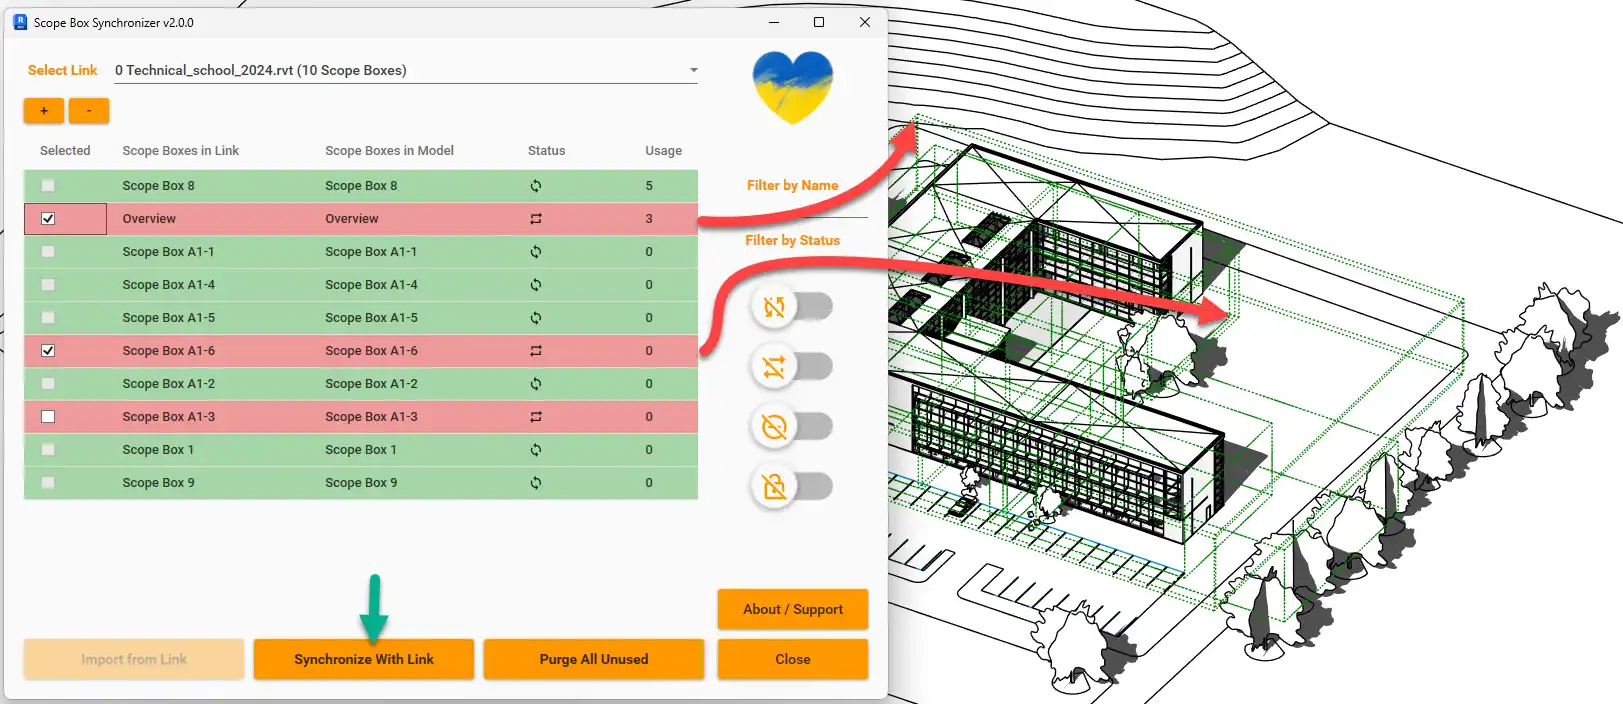The width and height of the screenshot is (1623, 704).
Task: Check the Scope Box A1-3 checkbox
Action: (48, 417)
